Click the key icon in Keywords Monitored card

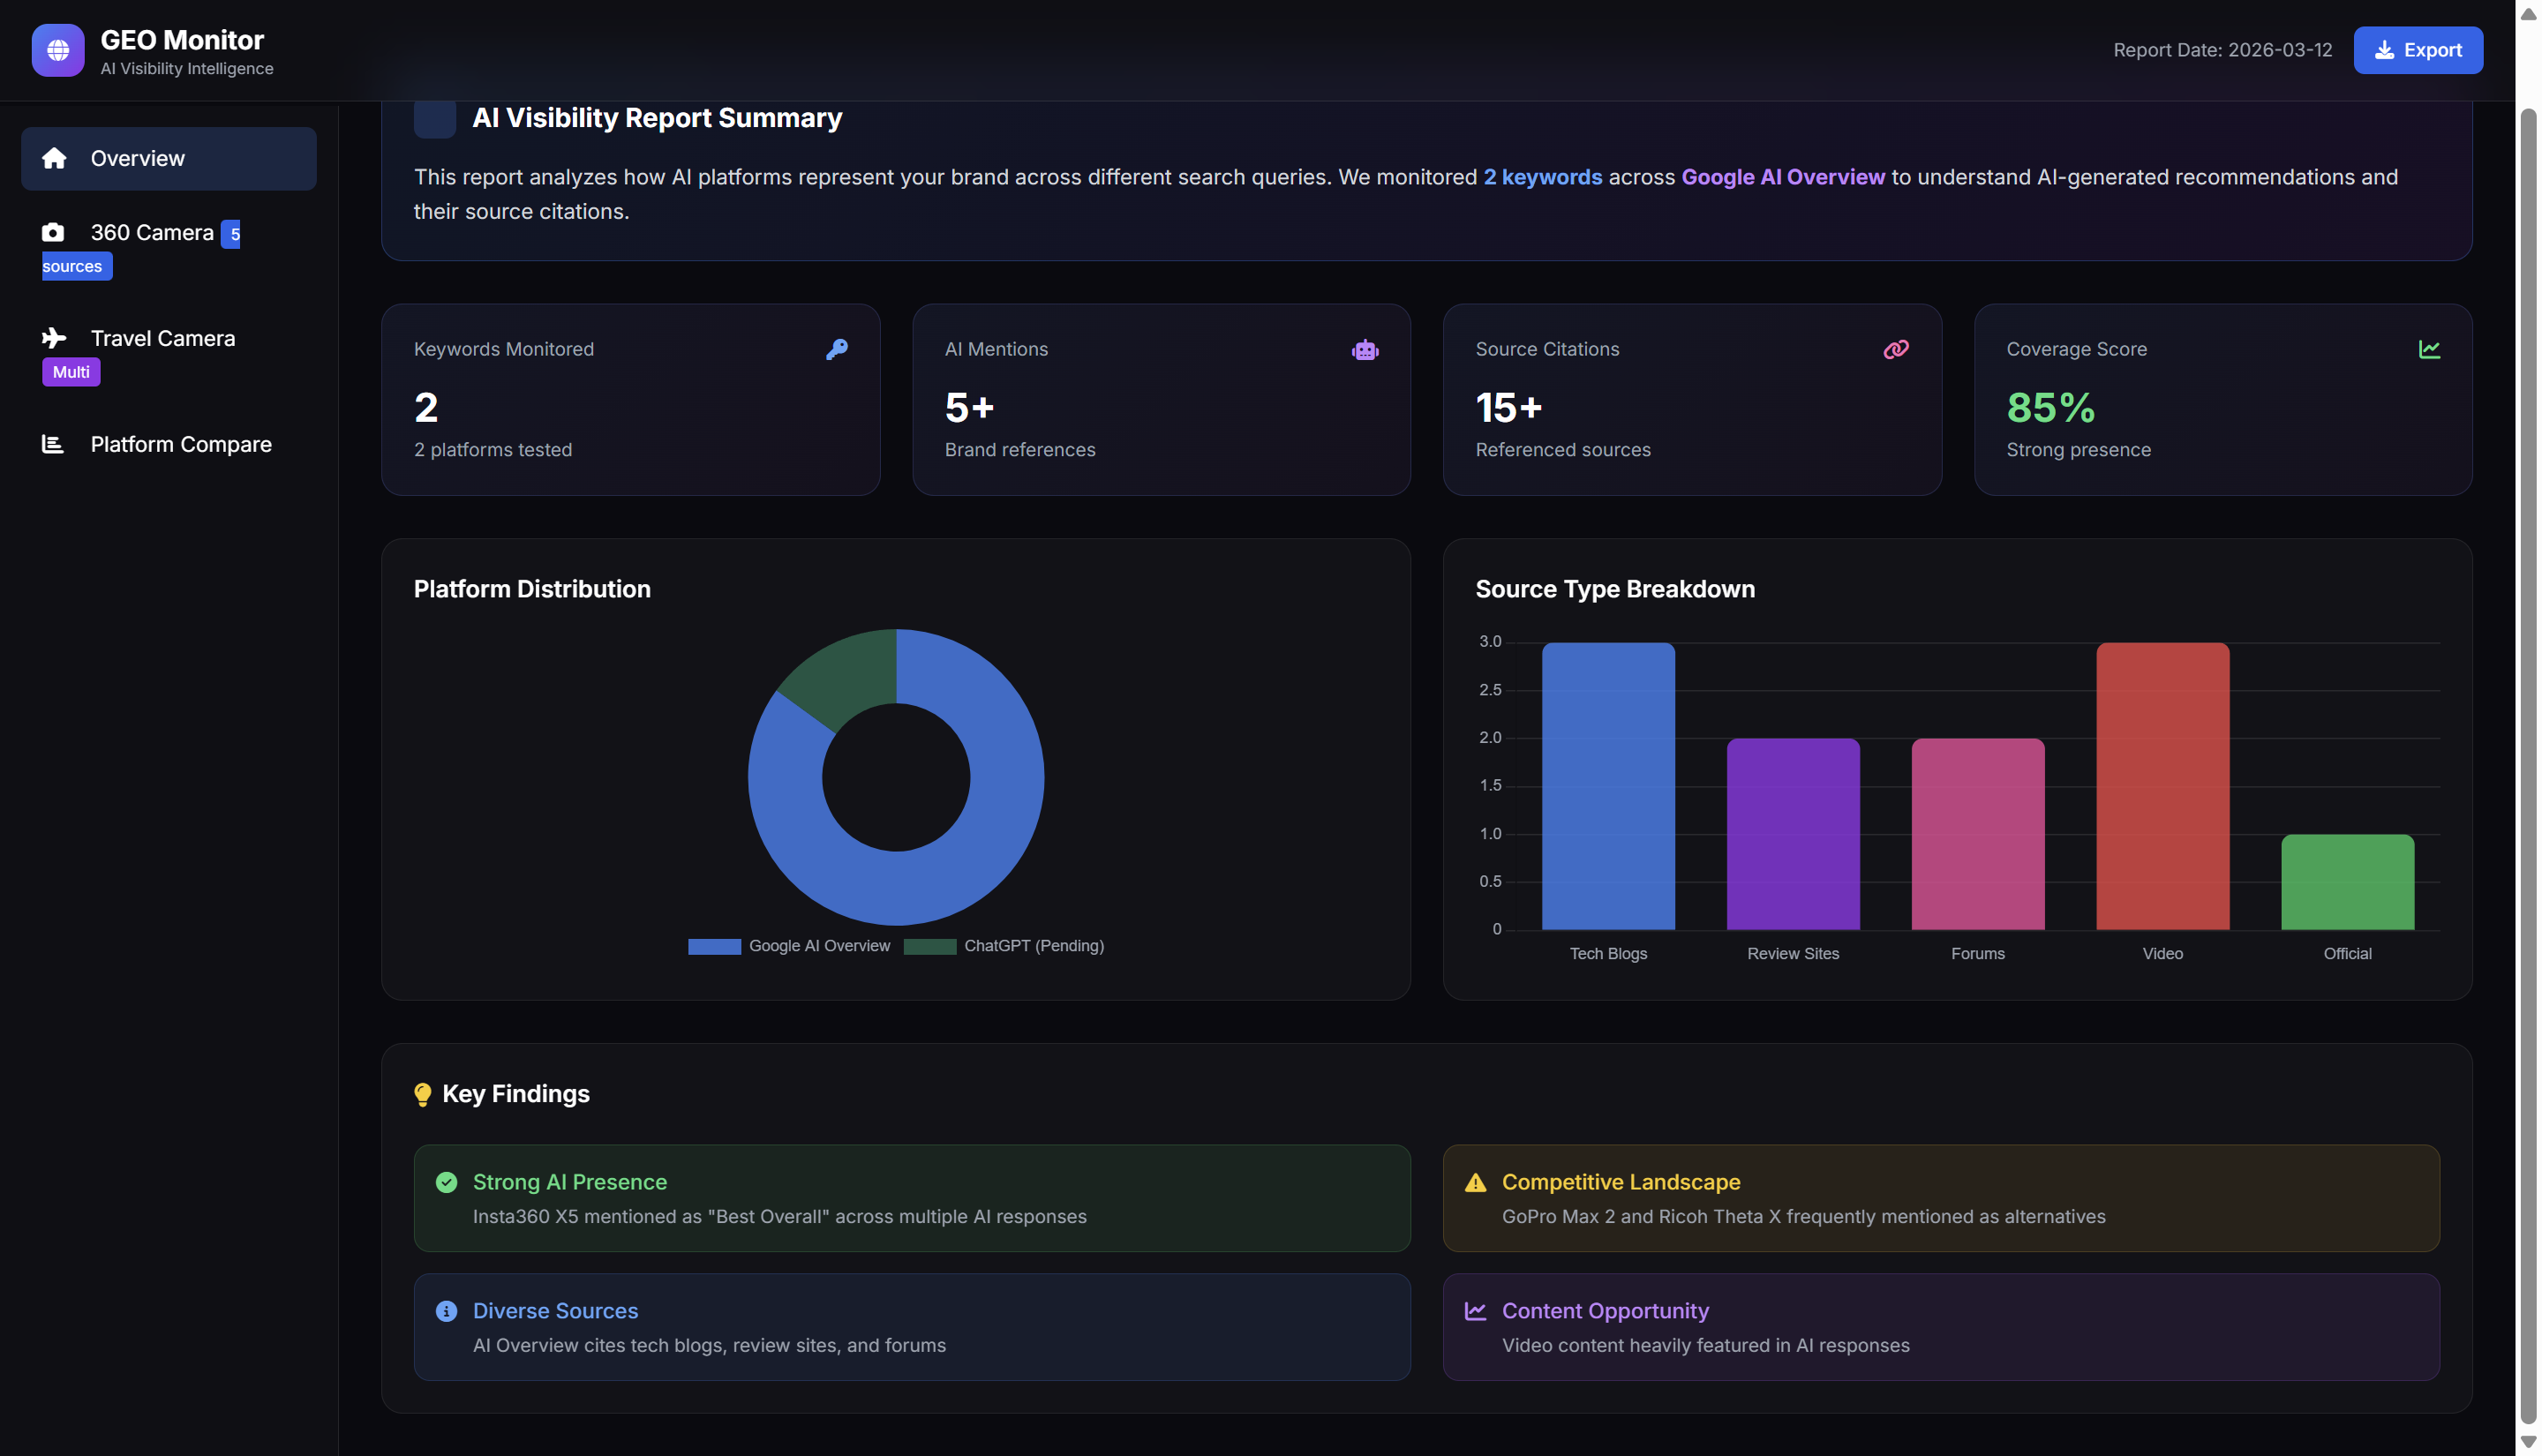coord(837,349)
